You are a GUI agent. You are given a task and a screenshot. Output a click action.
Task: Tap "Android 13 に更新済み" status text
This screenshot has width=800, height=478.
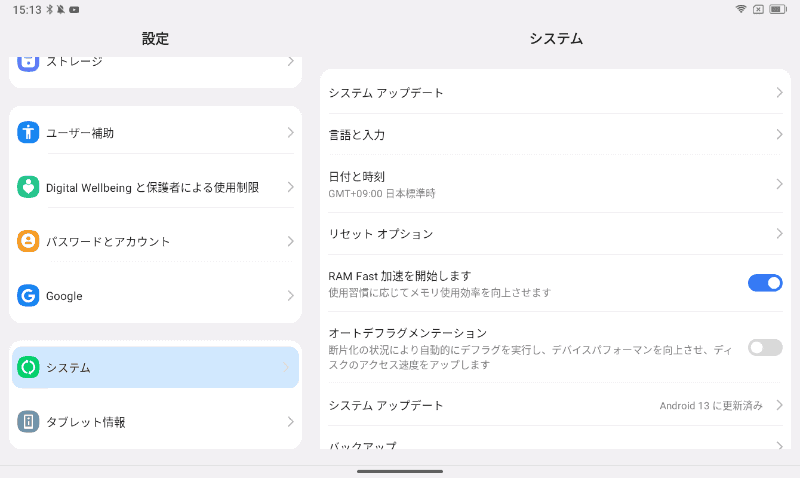click(x=711, y=406)
